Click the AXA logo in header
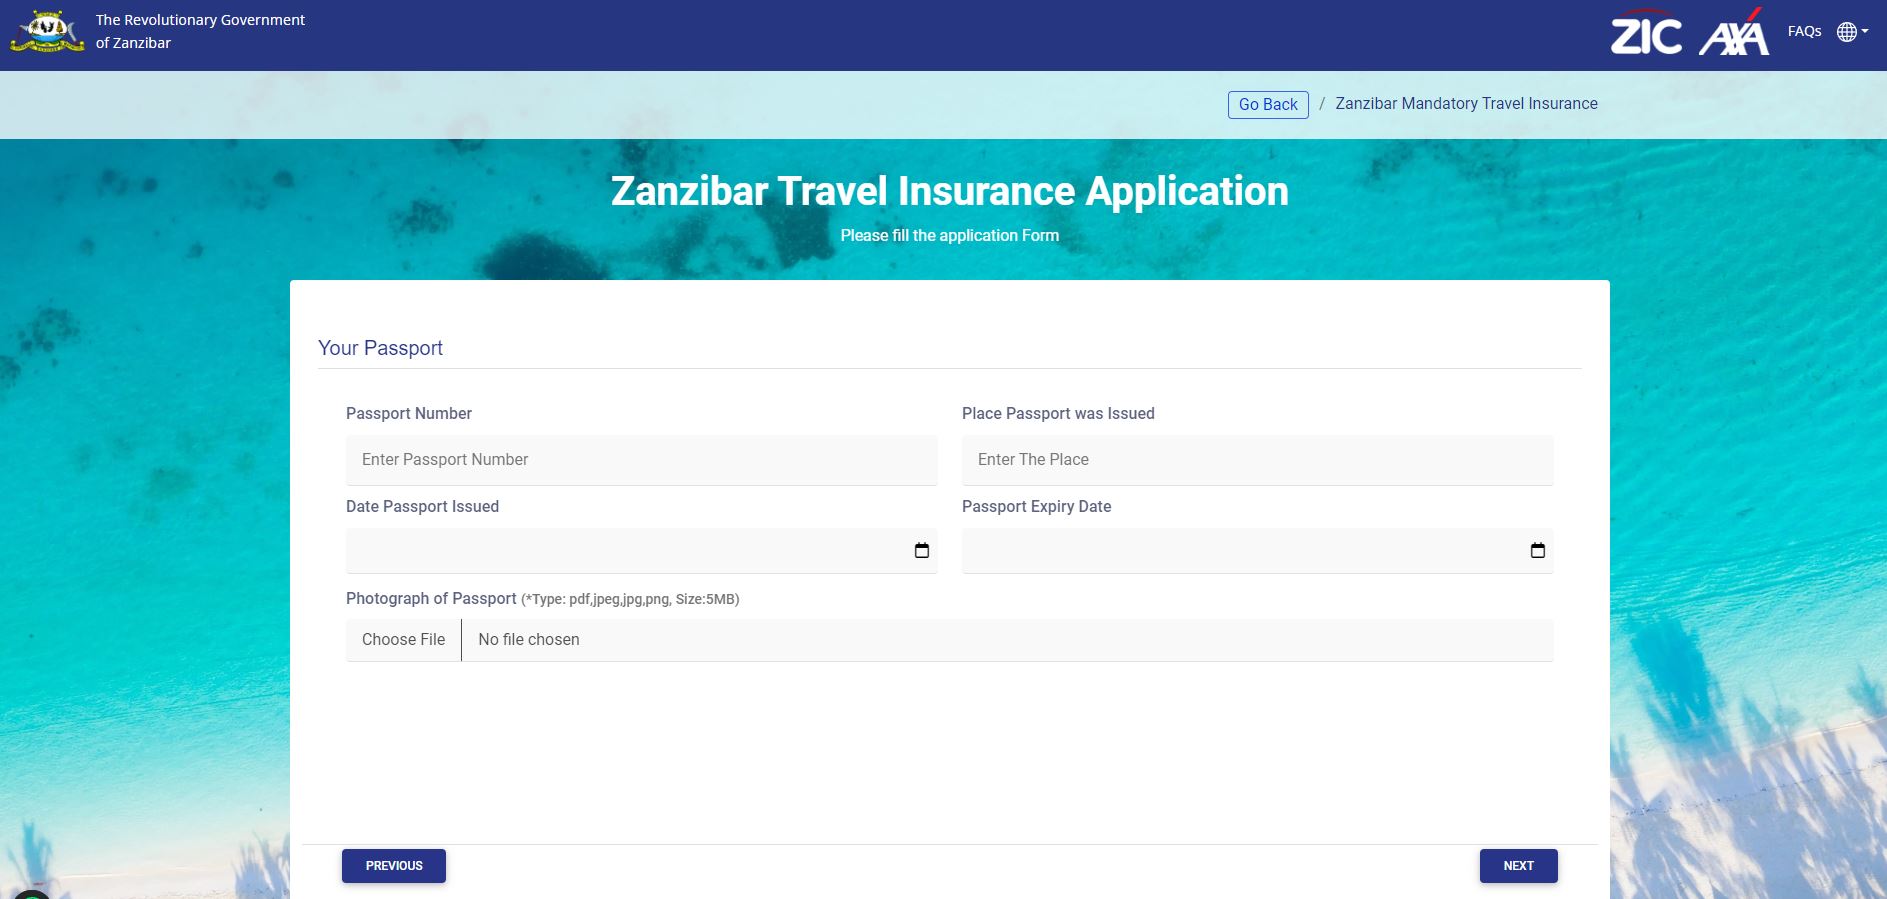The height and width of the screenshot is (899, 1887). pyautogui.click(x=1734, y=32)
